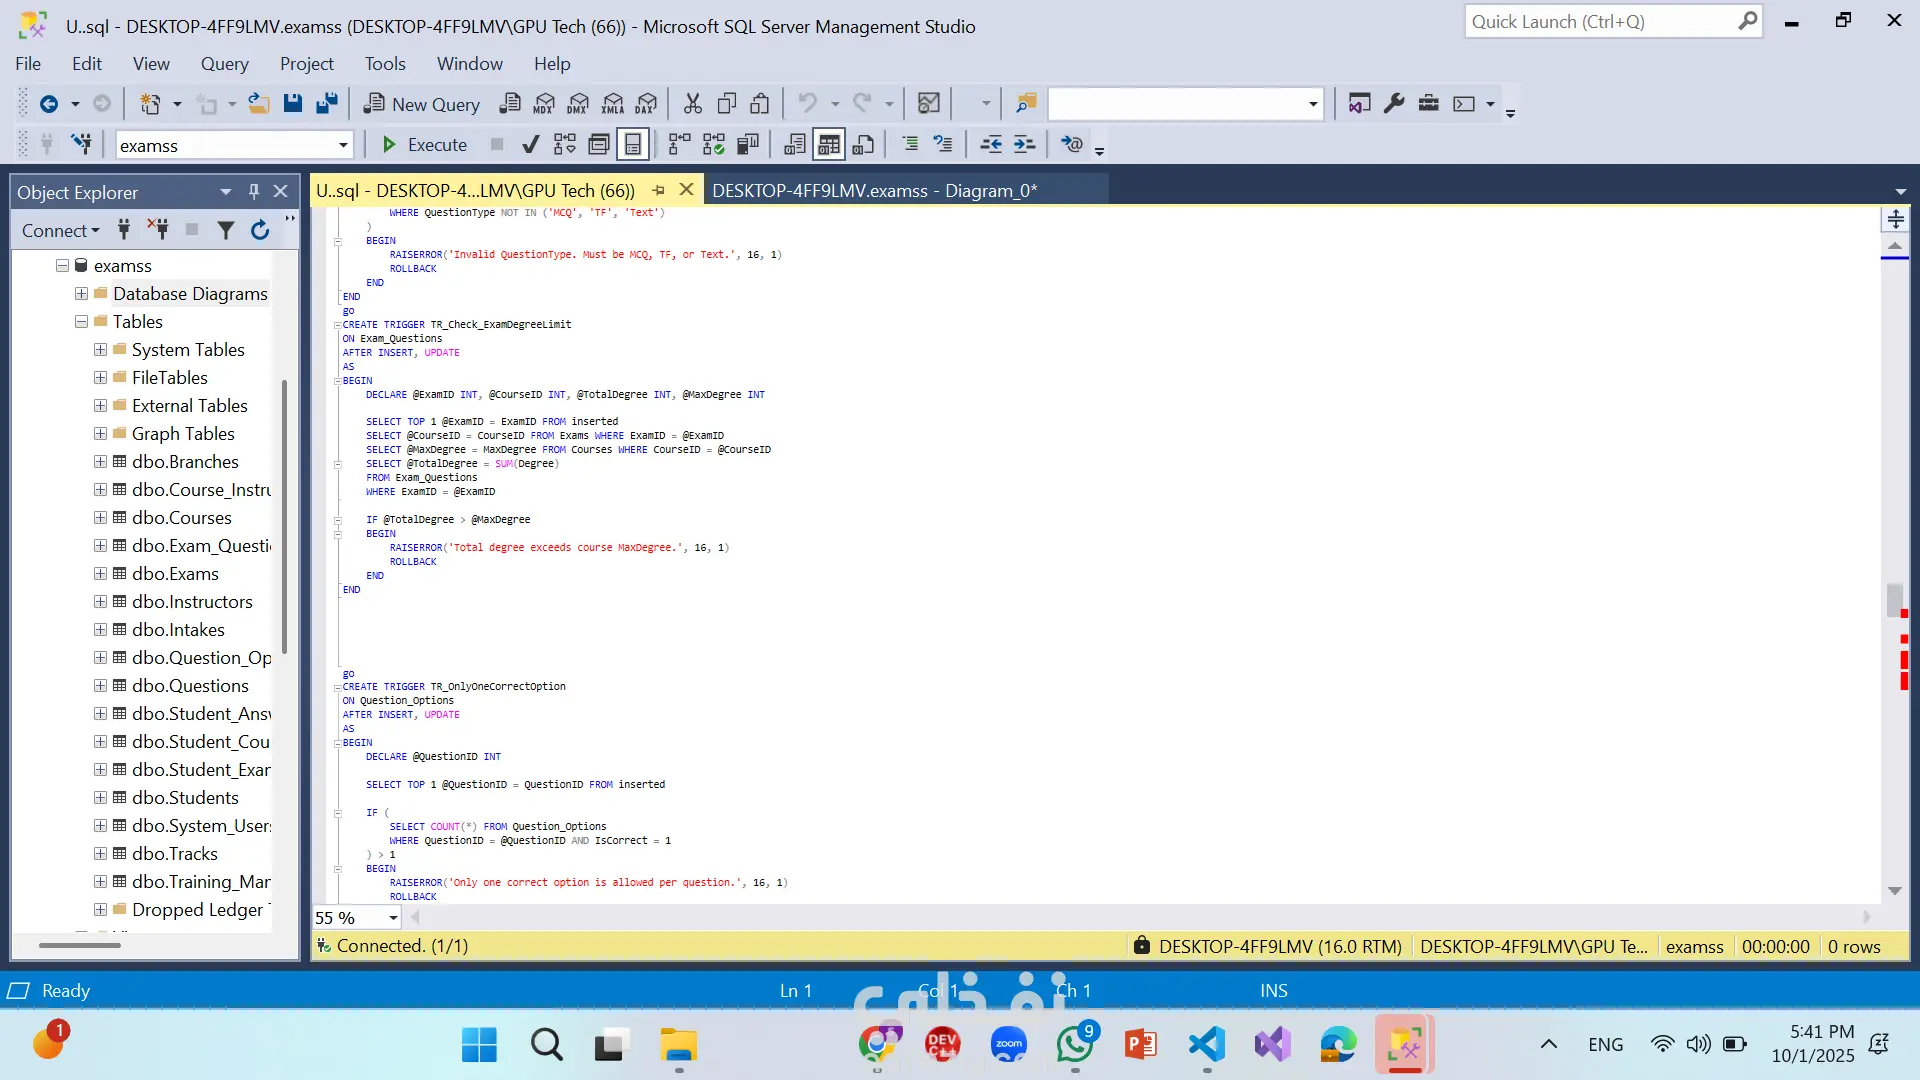Switch to the Diagram_0 tab
The height and width of the screenshot is (1080, 1920).
click(874, 191)
